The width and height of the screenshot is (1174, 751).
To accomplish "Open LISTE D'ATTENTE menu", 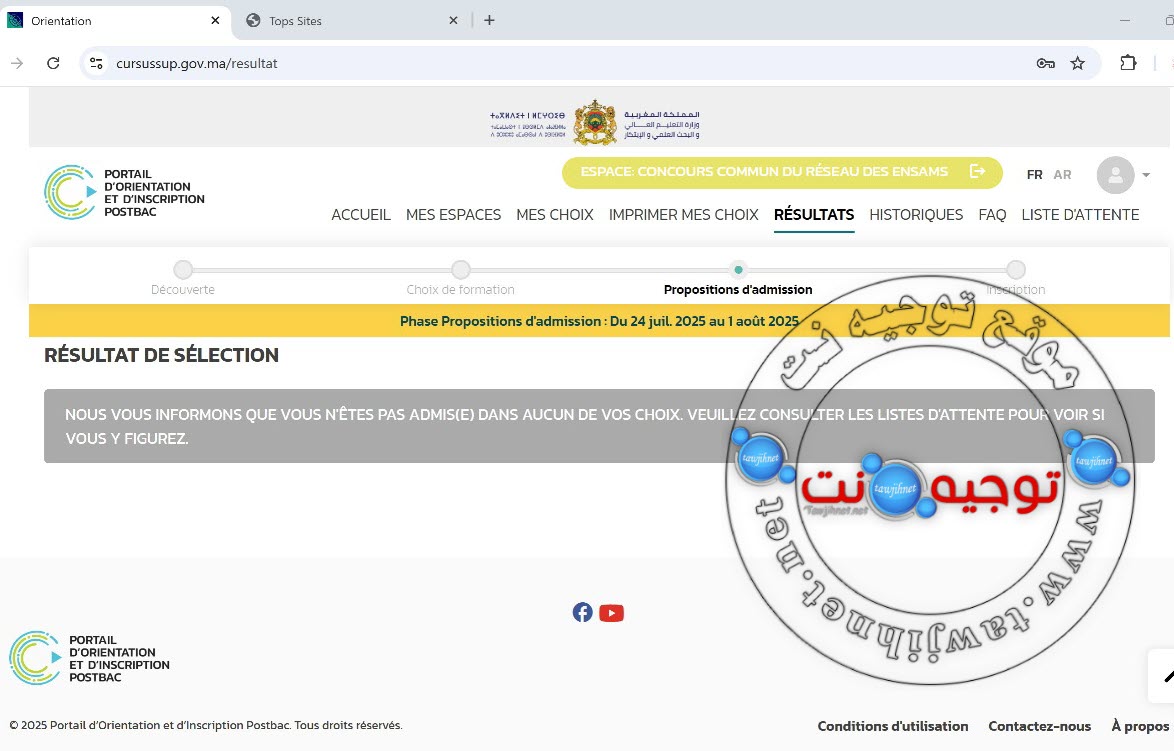I will point(1080,215).
